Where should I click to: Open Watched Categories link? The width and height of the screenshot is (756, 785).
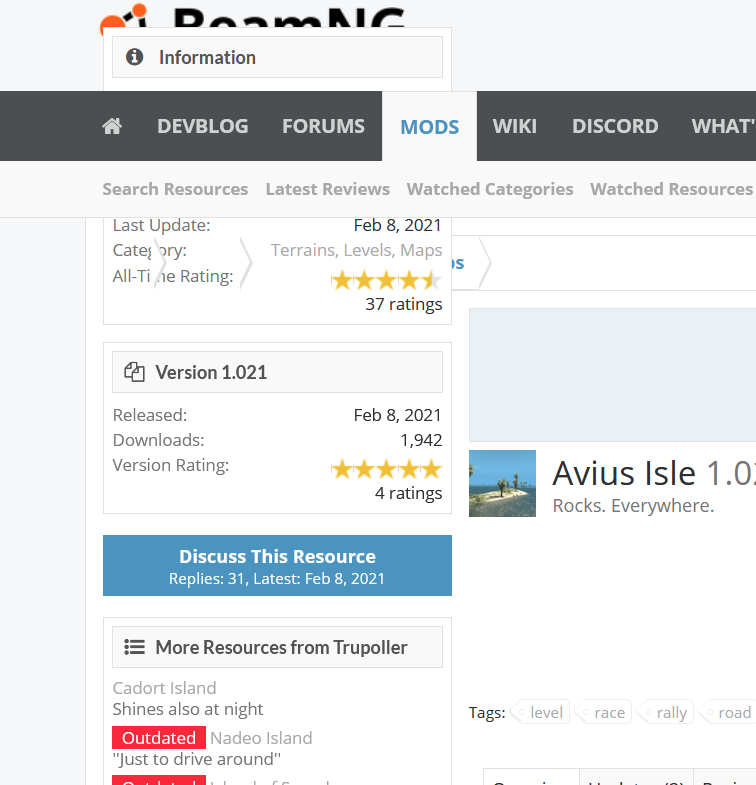pyautogui.click(x=490, y=189)
